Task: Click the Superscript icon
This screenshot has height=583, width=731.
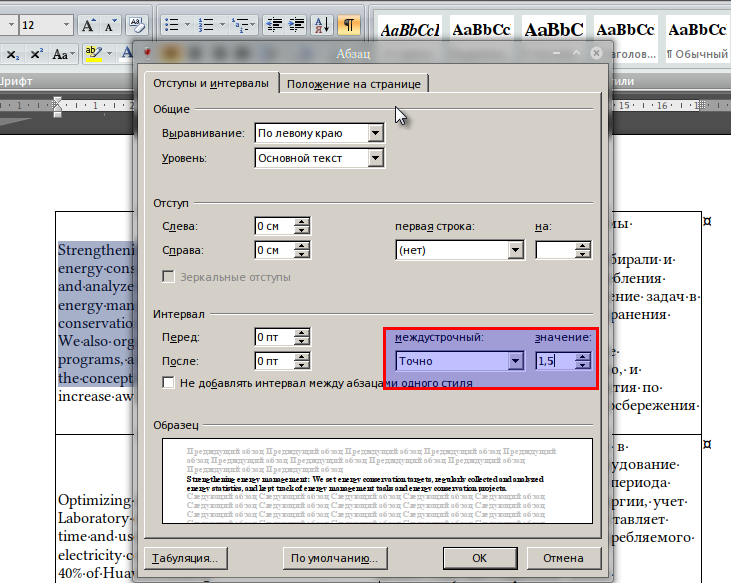Action: [x=36, y=54]
